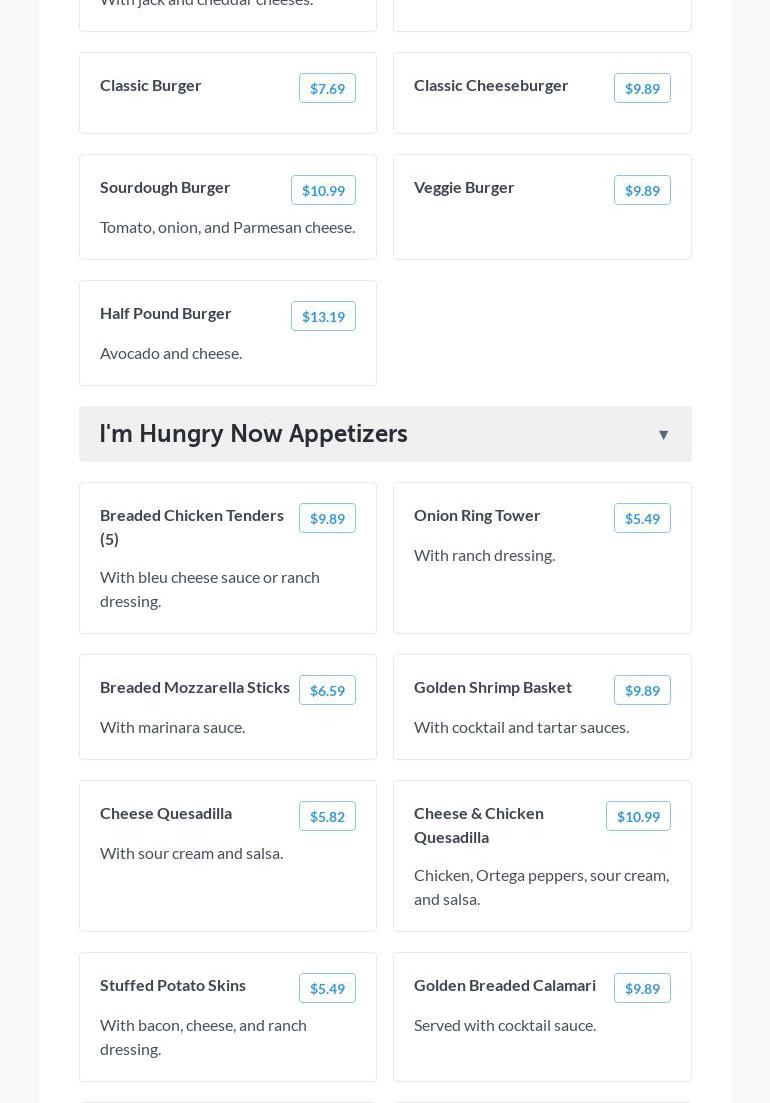Click the Stuffed Potato Skins title
This screenshot has height=1103, width=770.
pyautogui.click(x=173, y=985)
